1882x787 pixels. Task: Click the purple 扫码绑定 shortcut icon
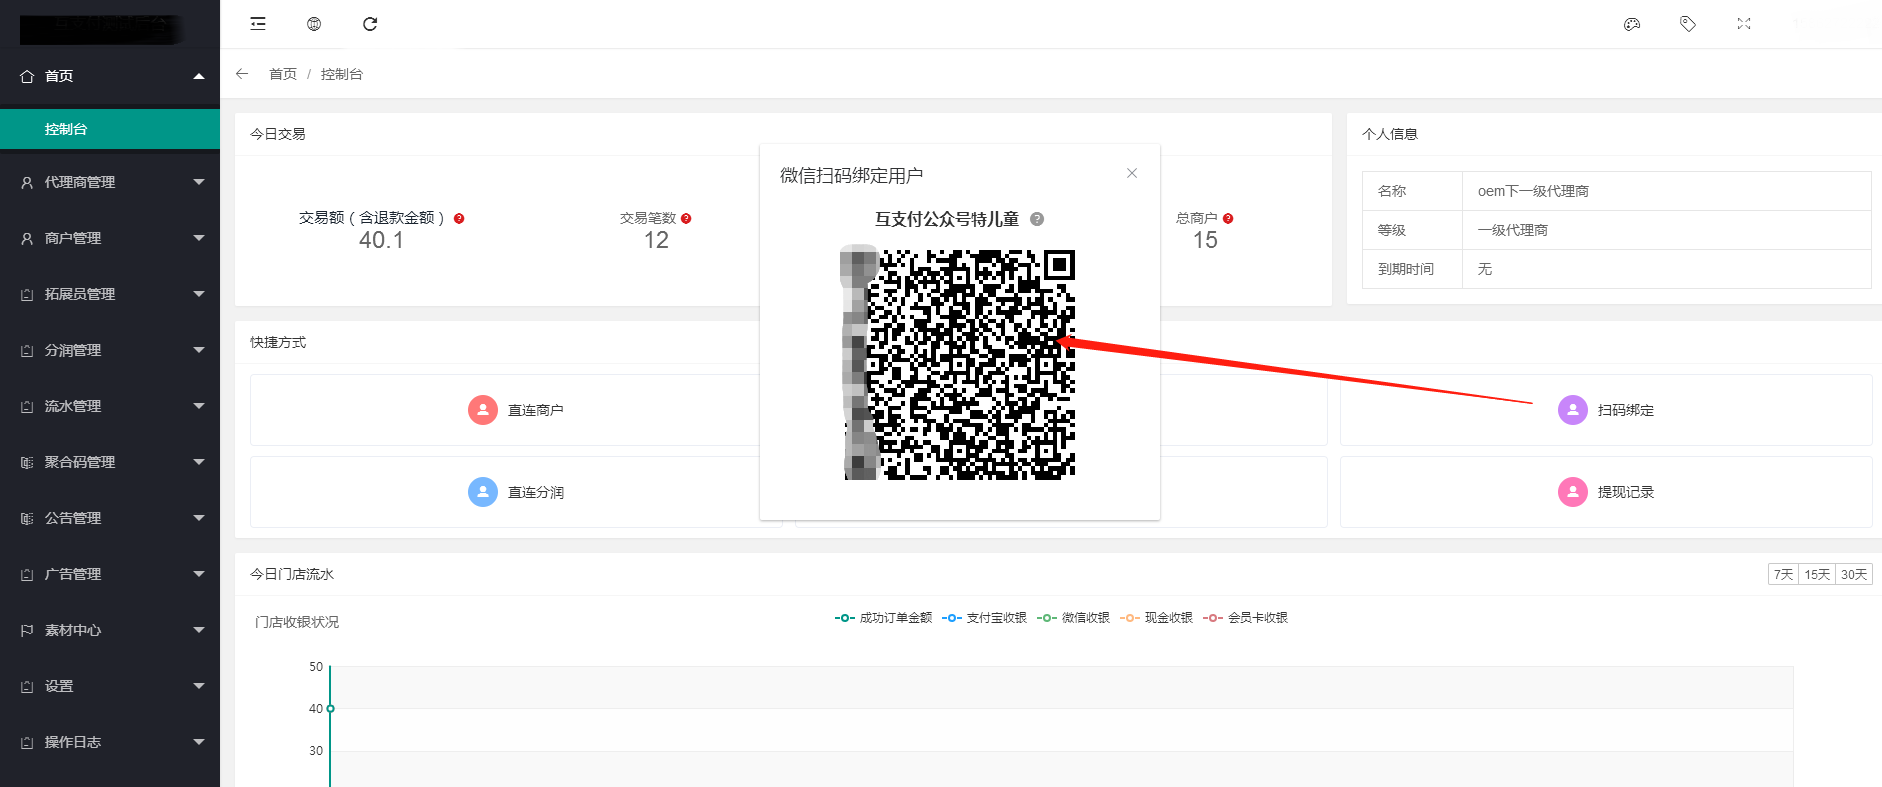coord(1573,410)
